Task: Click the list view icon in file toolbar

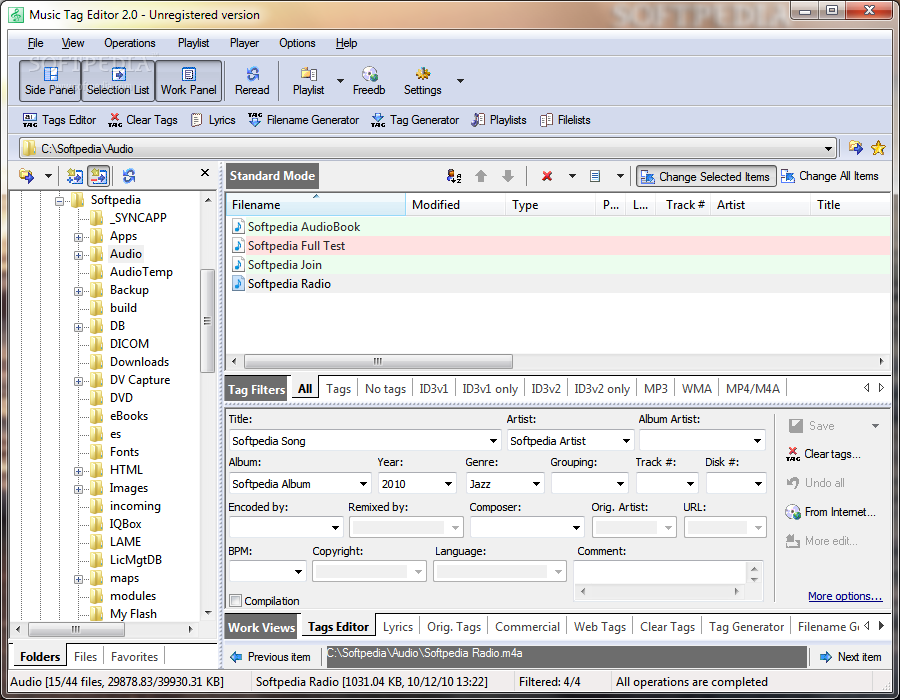Action: (595, 176)
